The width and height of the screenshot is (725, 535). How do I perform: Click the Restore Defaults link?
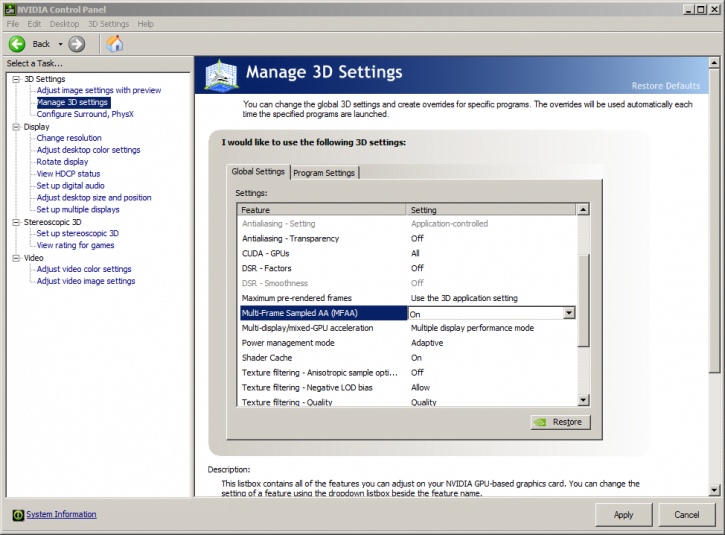point(665,86)
